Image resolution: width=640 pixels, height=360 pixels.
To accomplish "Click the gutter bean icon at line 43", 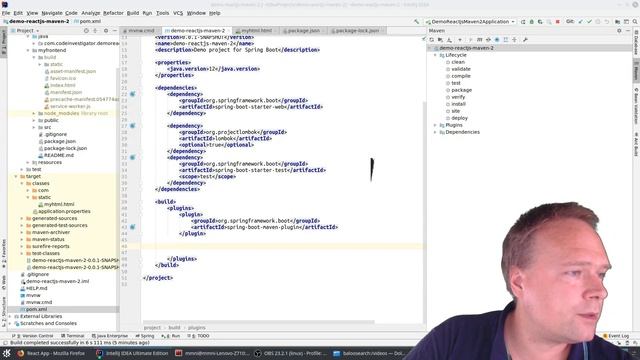I will coord(133,227).
